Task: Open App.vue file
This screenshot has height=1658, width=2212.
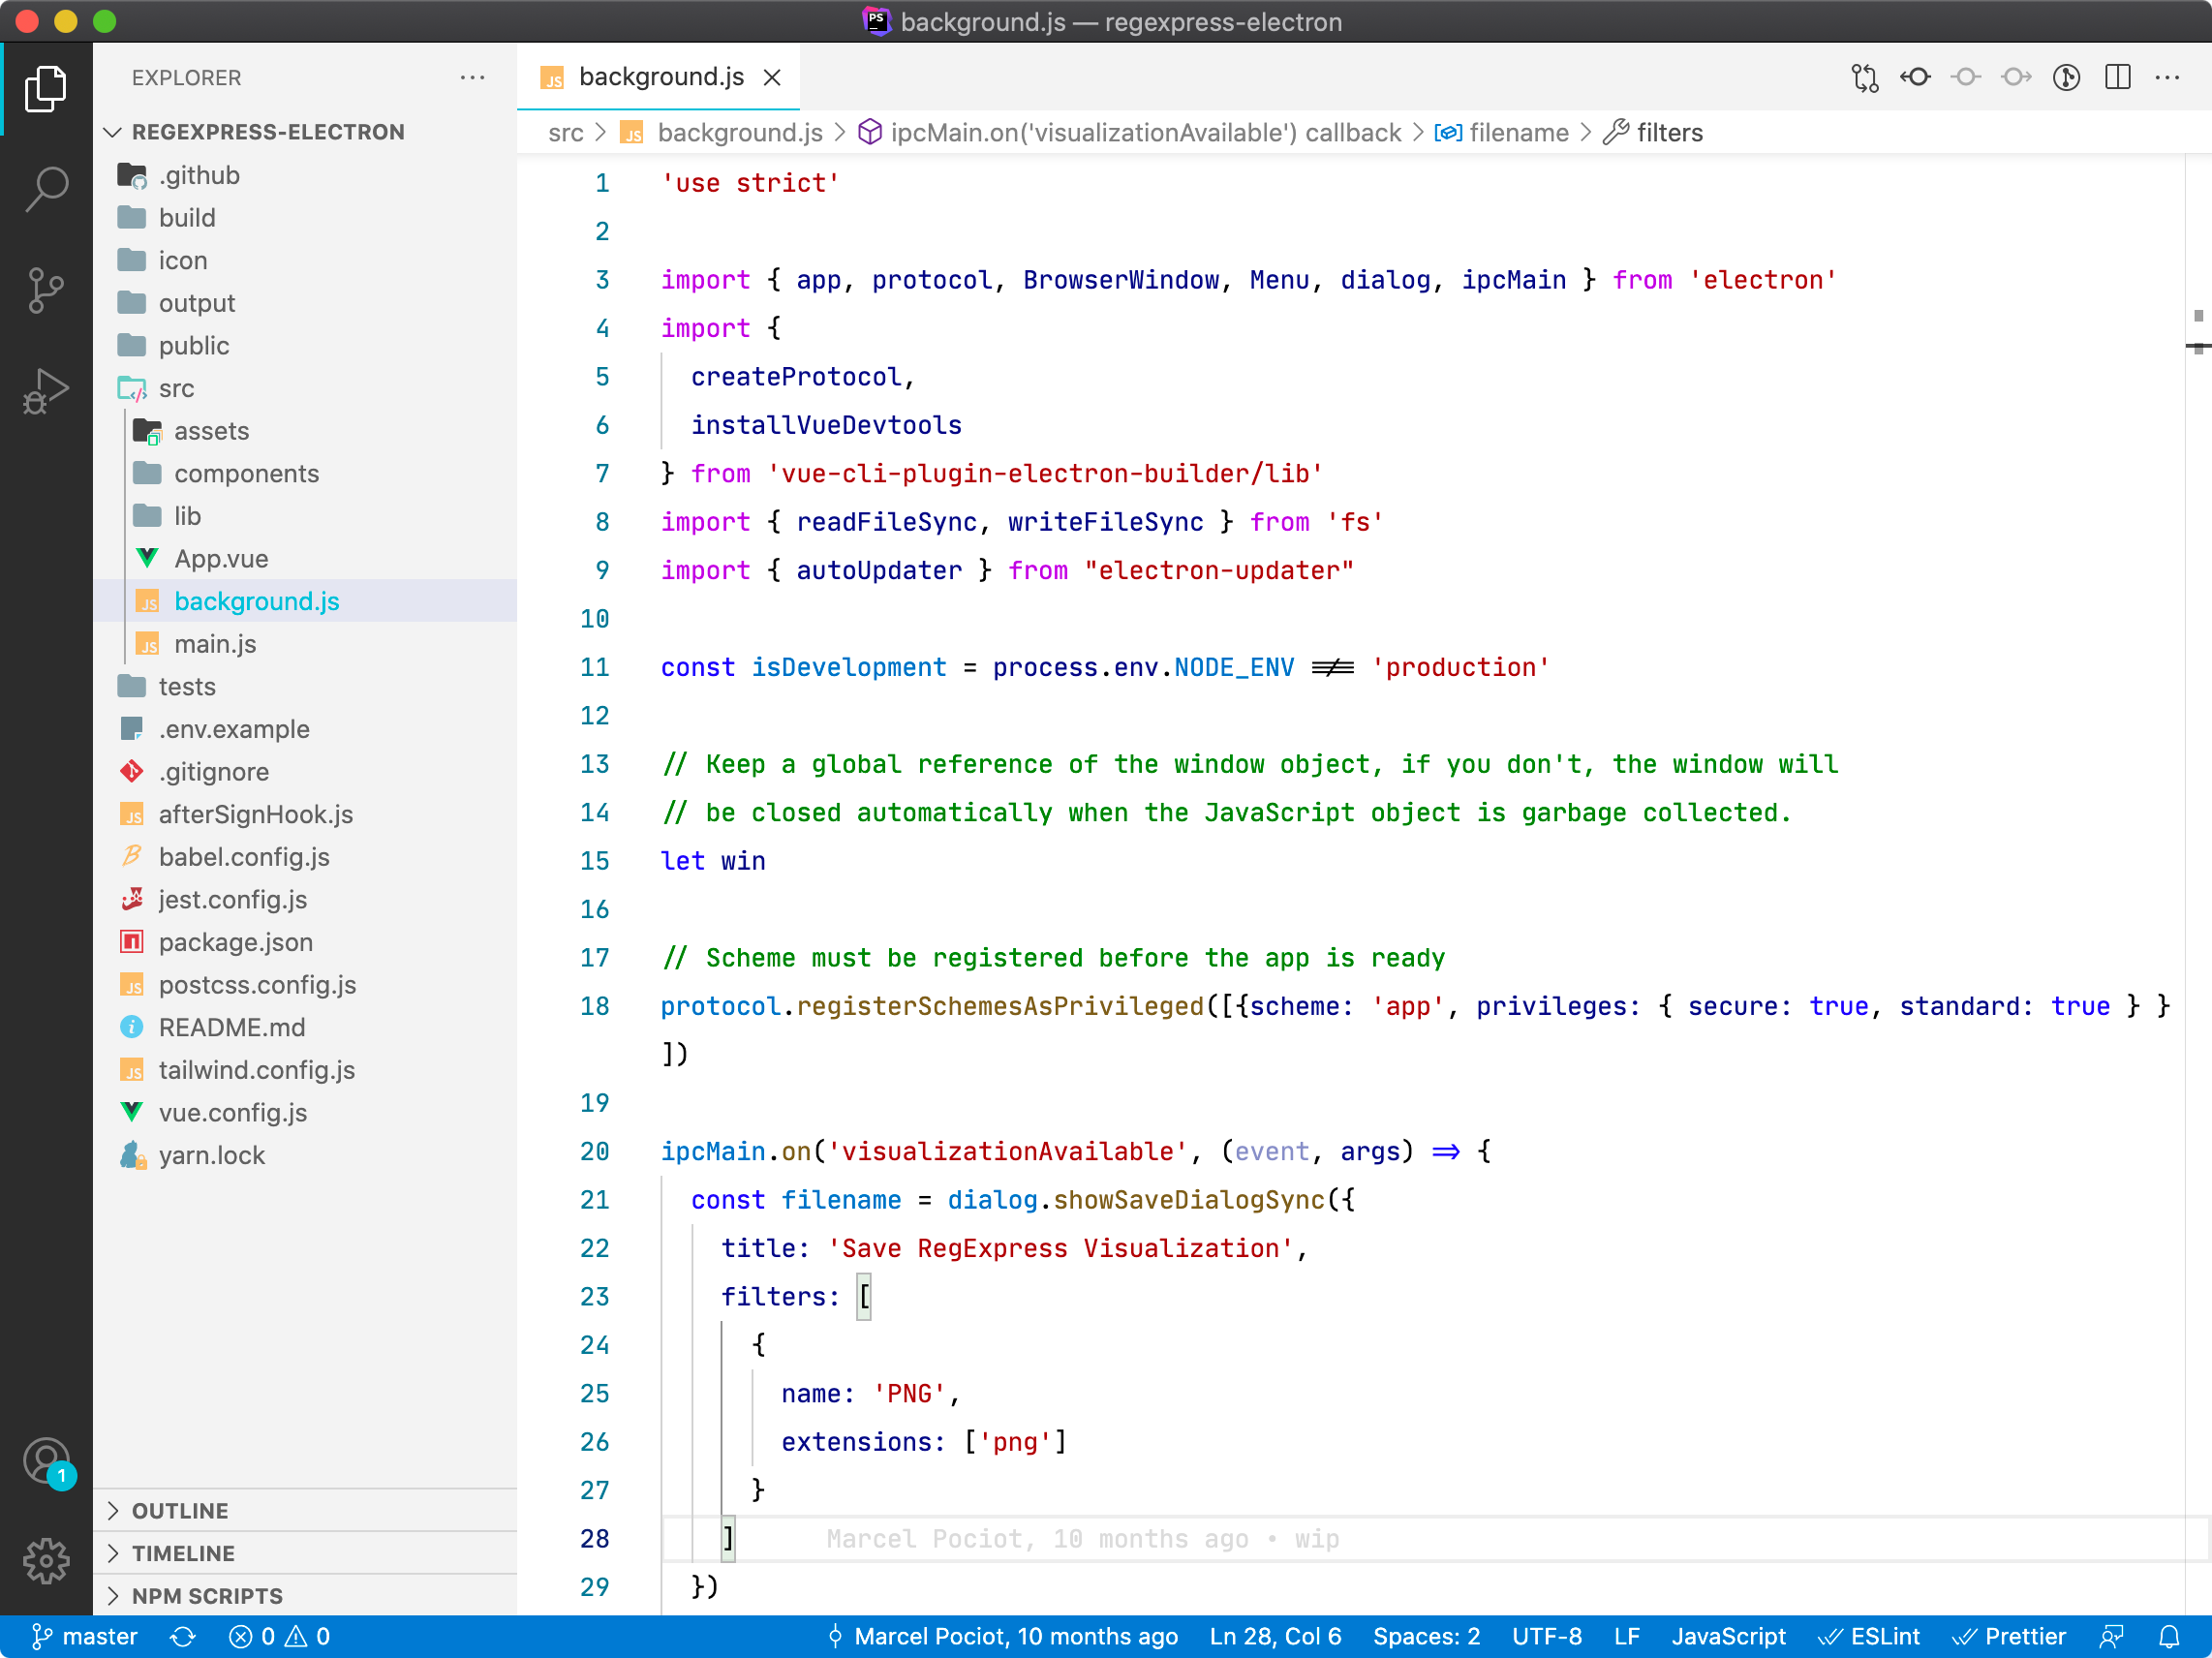Action: coord(305,559)
